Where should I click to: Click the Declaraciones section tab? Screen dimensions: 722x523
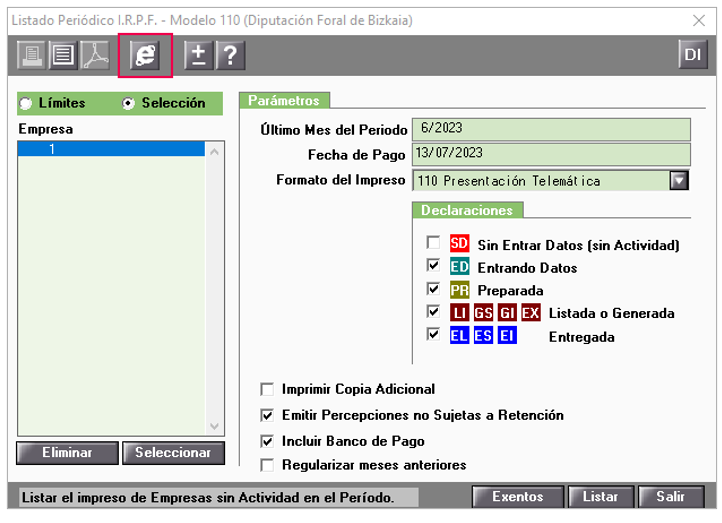click(x=467, y=210)
